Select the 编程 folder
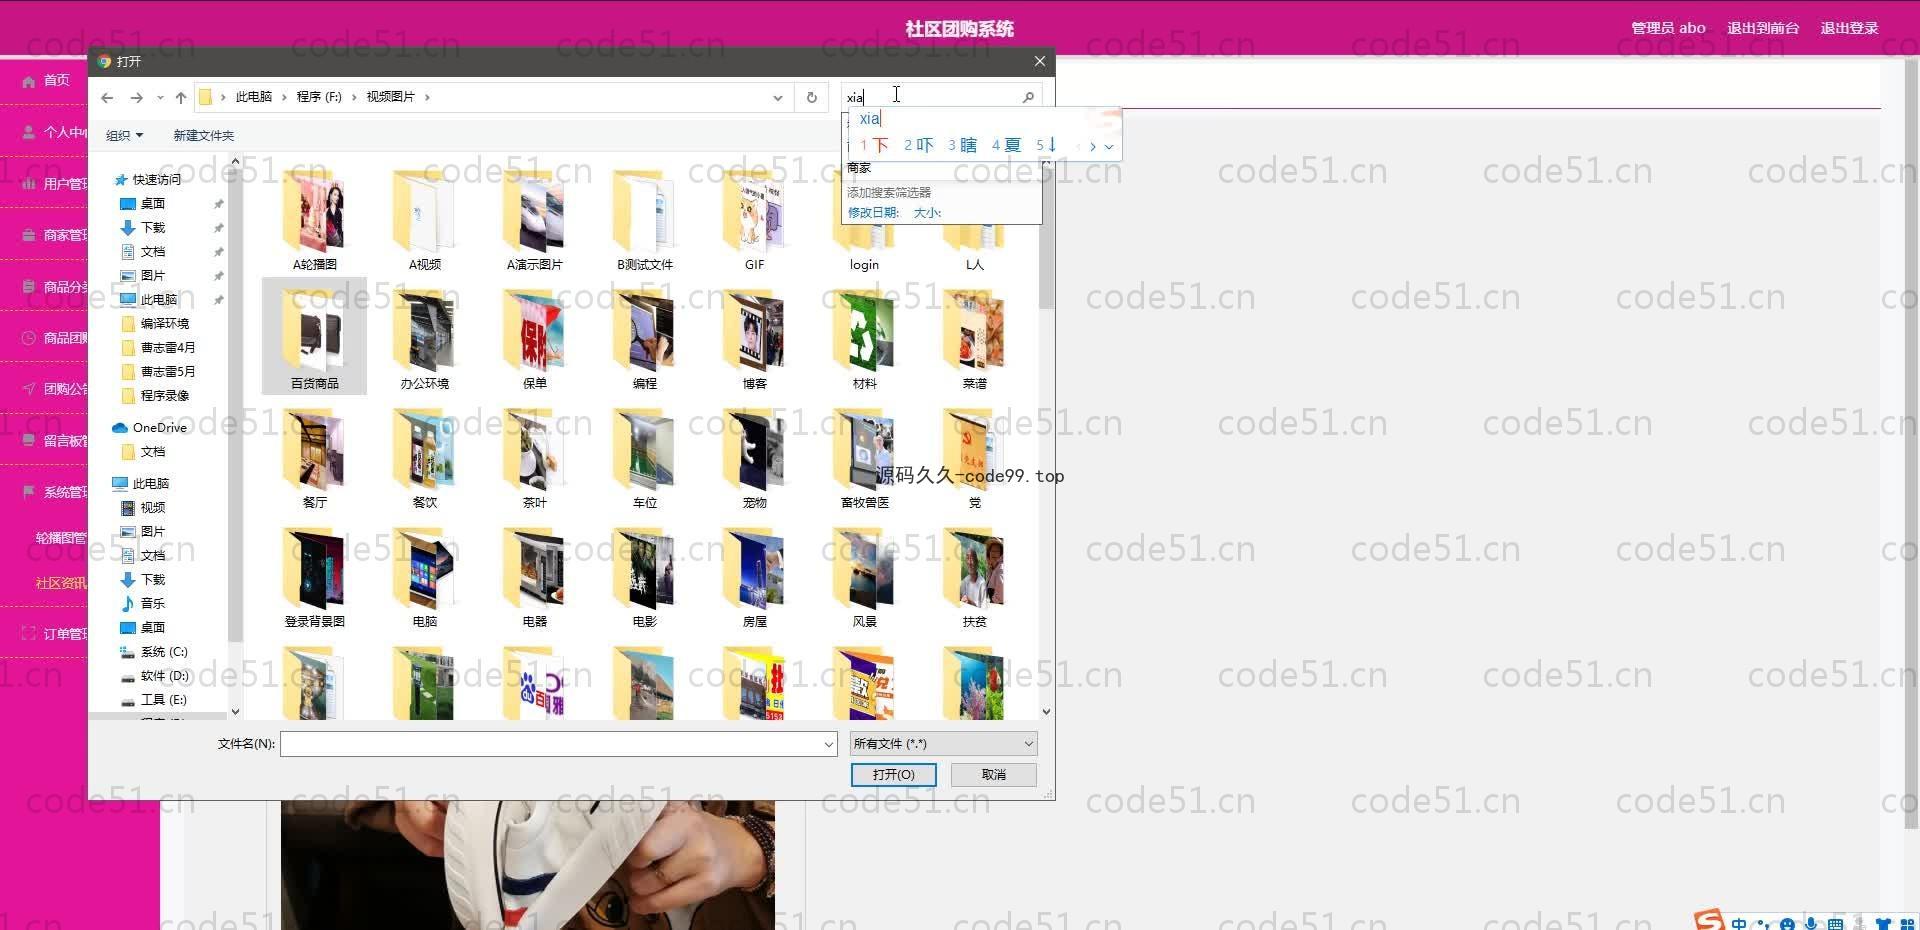 tap(644, 338)
